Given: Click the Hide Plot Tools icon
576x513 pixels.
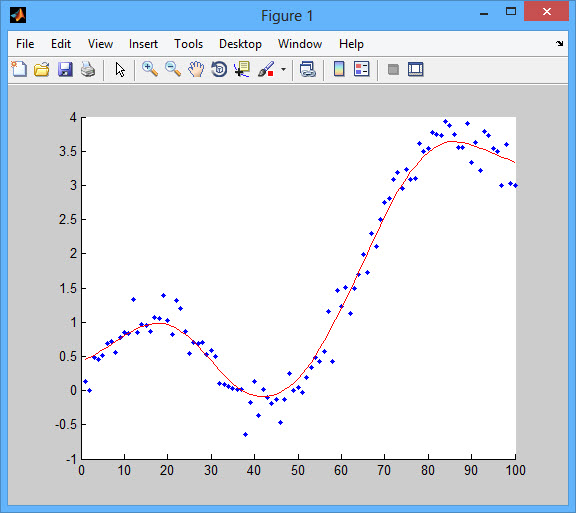Looking at the screenshot, I should tap(393, 69).
